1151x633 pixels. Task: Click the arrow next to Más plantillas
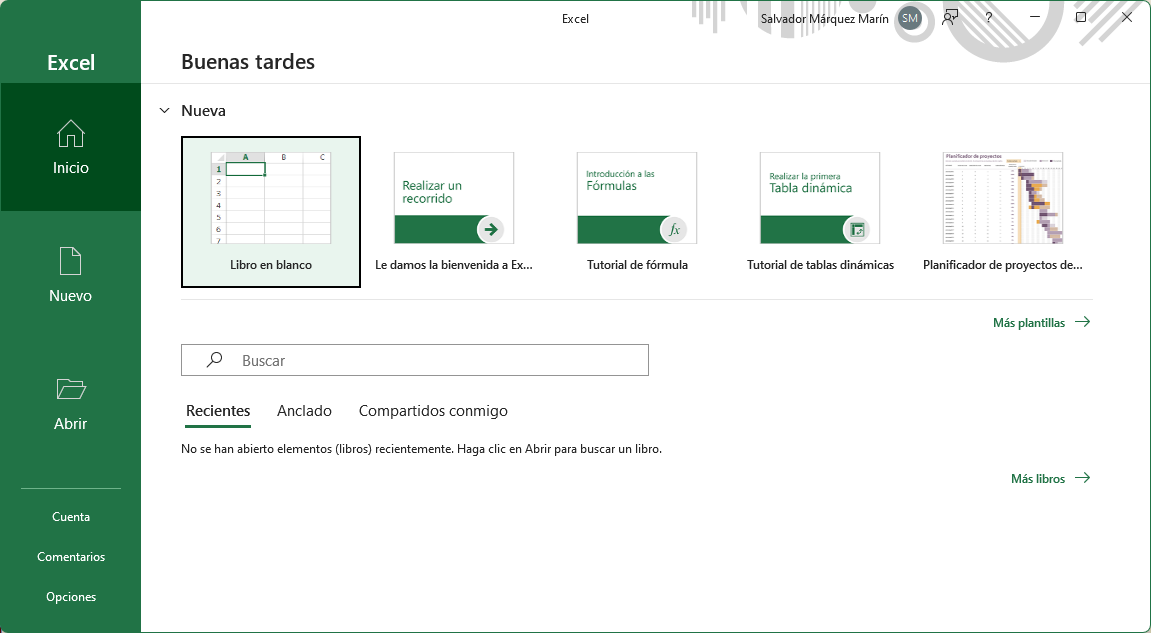[1082, 322]
